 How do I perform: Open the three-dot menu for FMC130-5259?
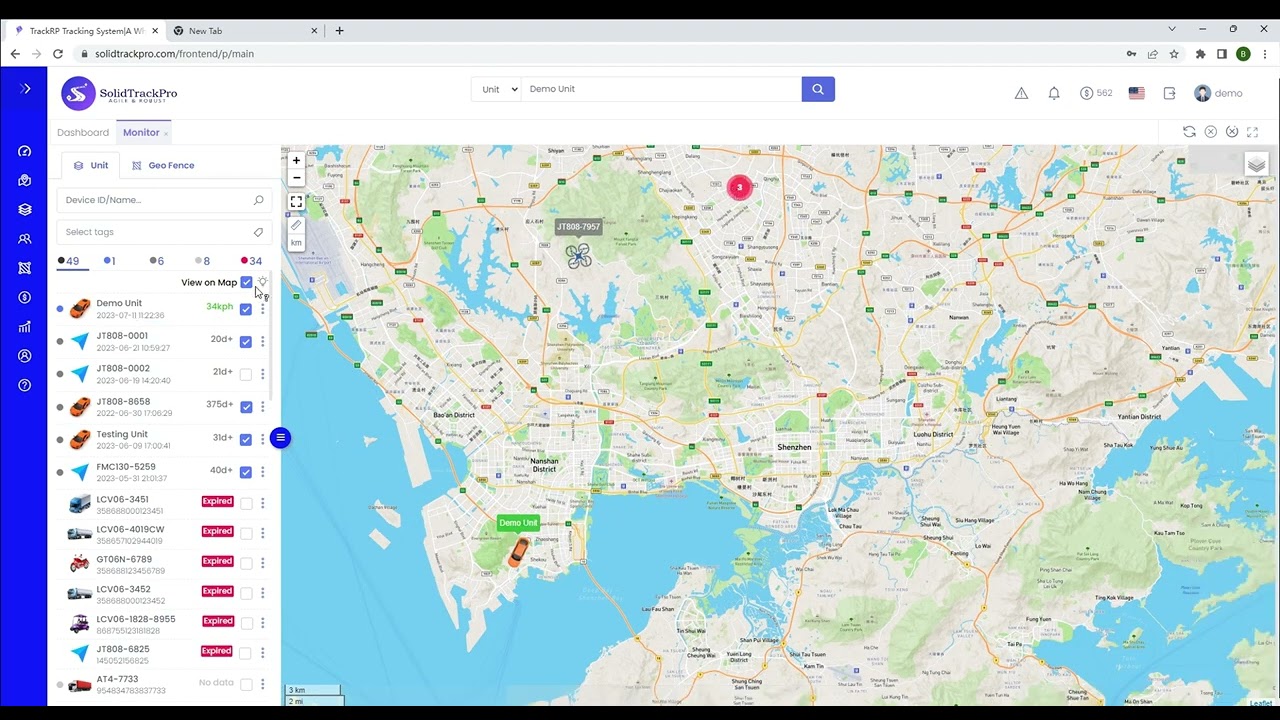263,472
